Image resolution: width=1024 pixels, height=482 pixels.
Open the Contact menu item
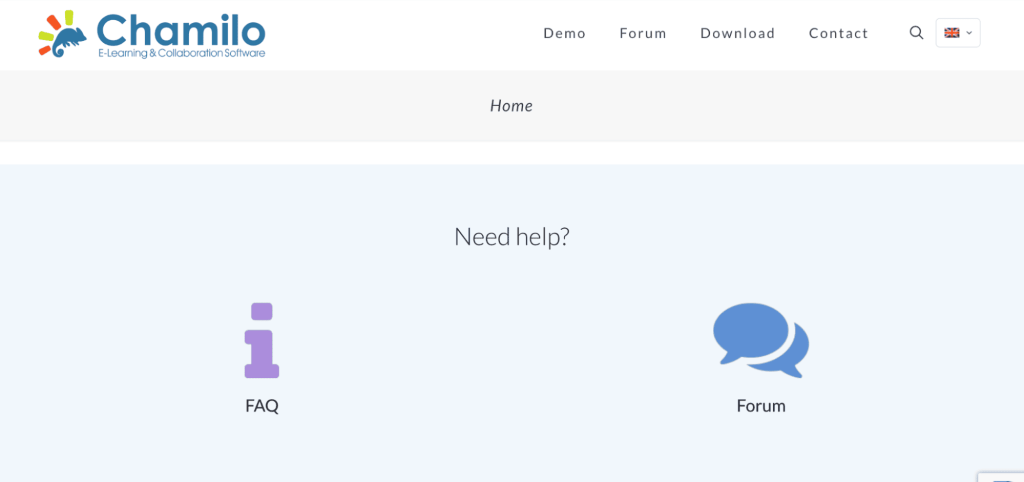[839, 33]
